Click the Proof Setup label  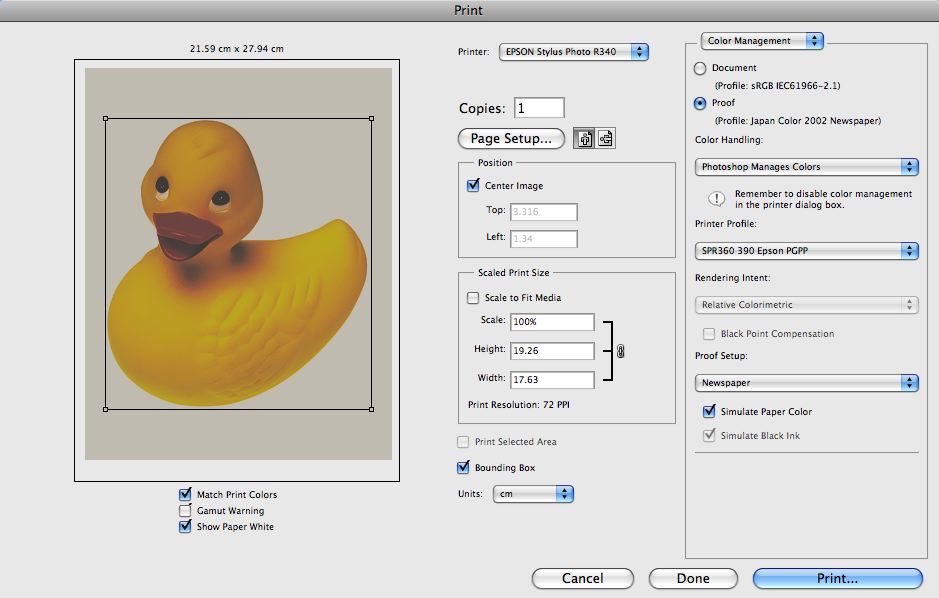(x=721, y=356)
